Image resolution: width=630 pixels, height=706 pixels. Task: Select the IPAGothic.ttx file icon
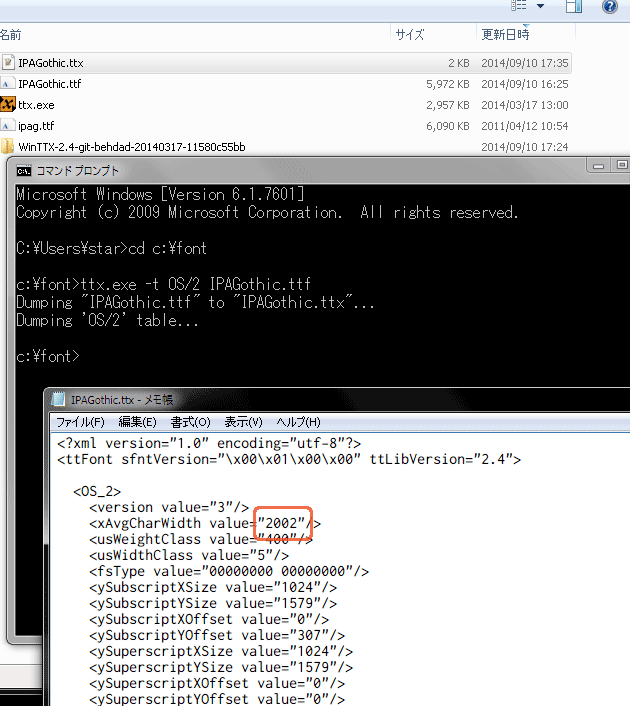pyautogui.click(x=8, y=63)
